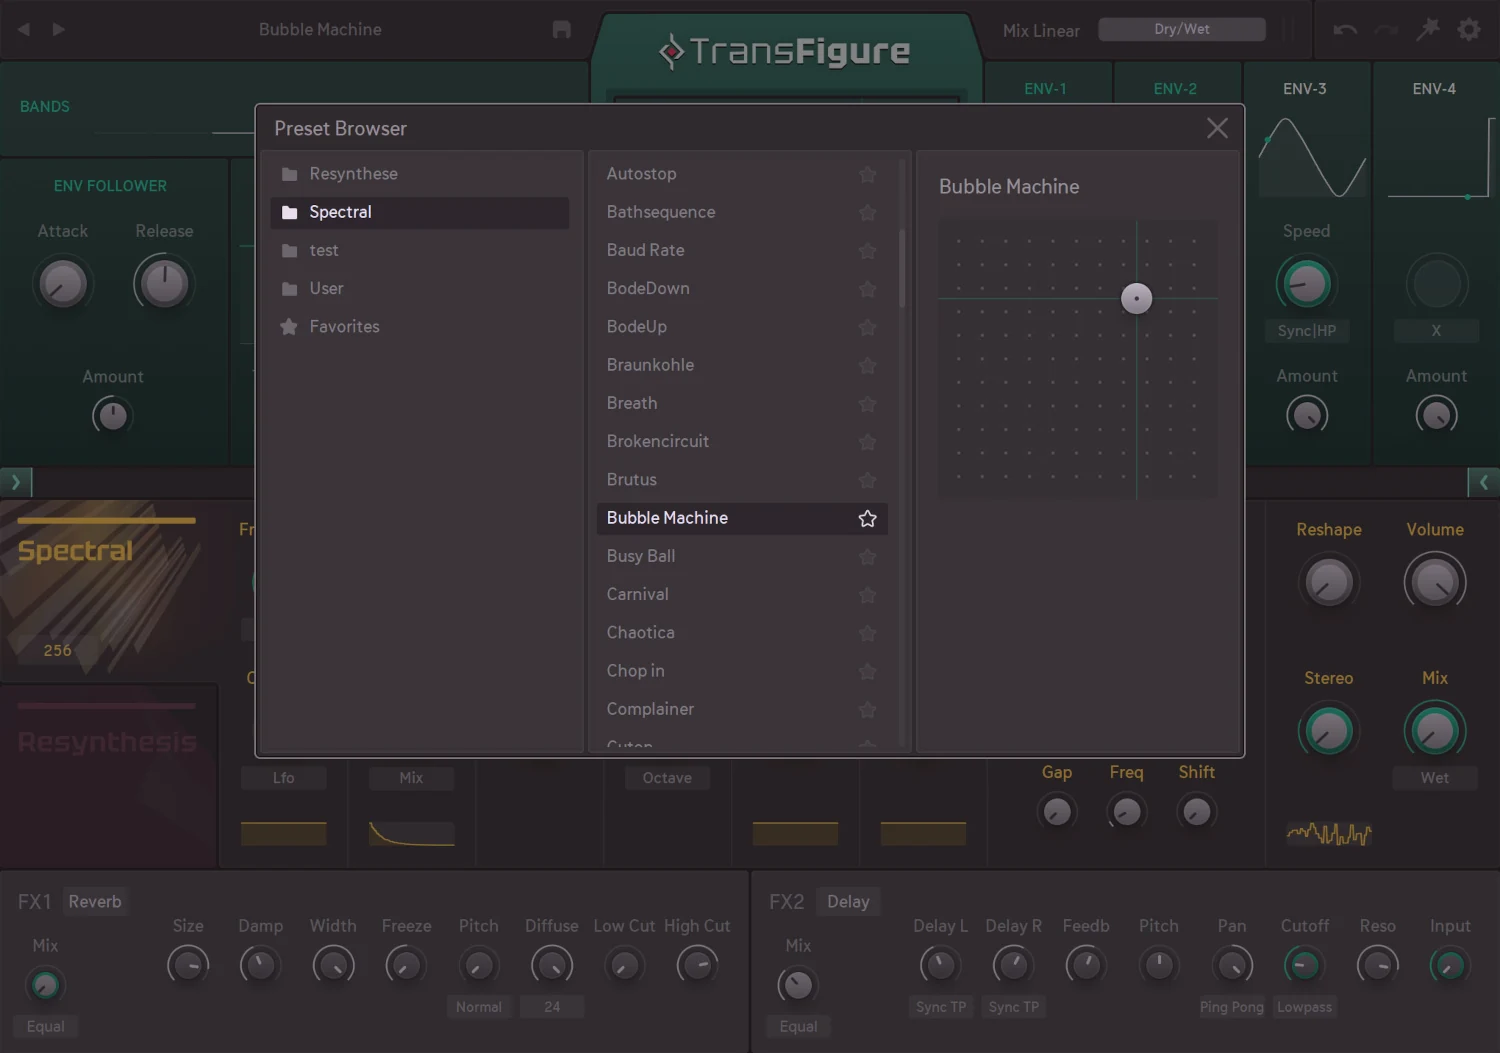Select the User folder in the preset browser
The width and height of the screenshot is (1500, 1053).
pos(325,288)
